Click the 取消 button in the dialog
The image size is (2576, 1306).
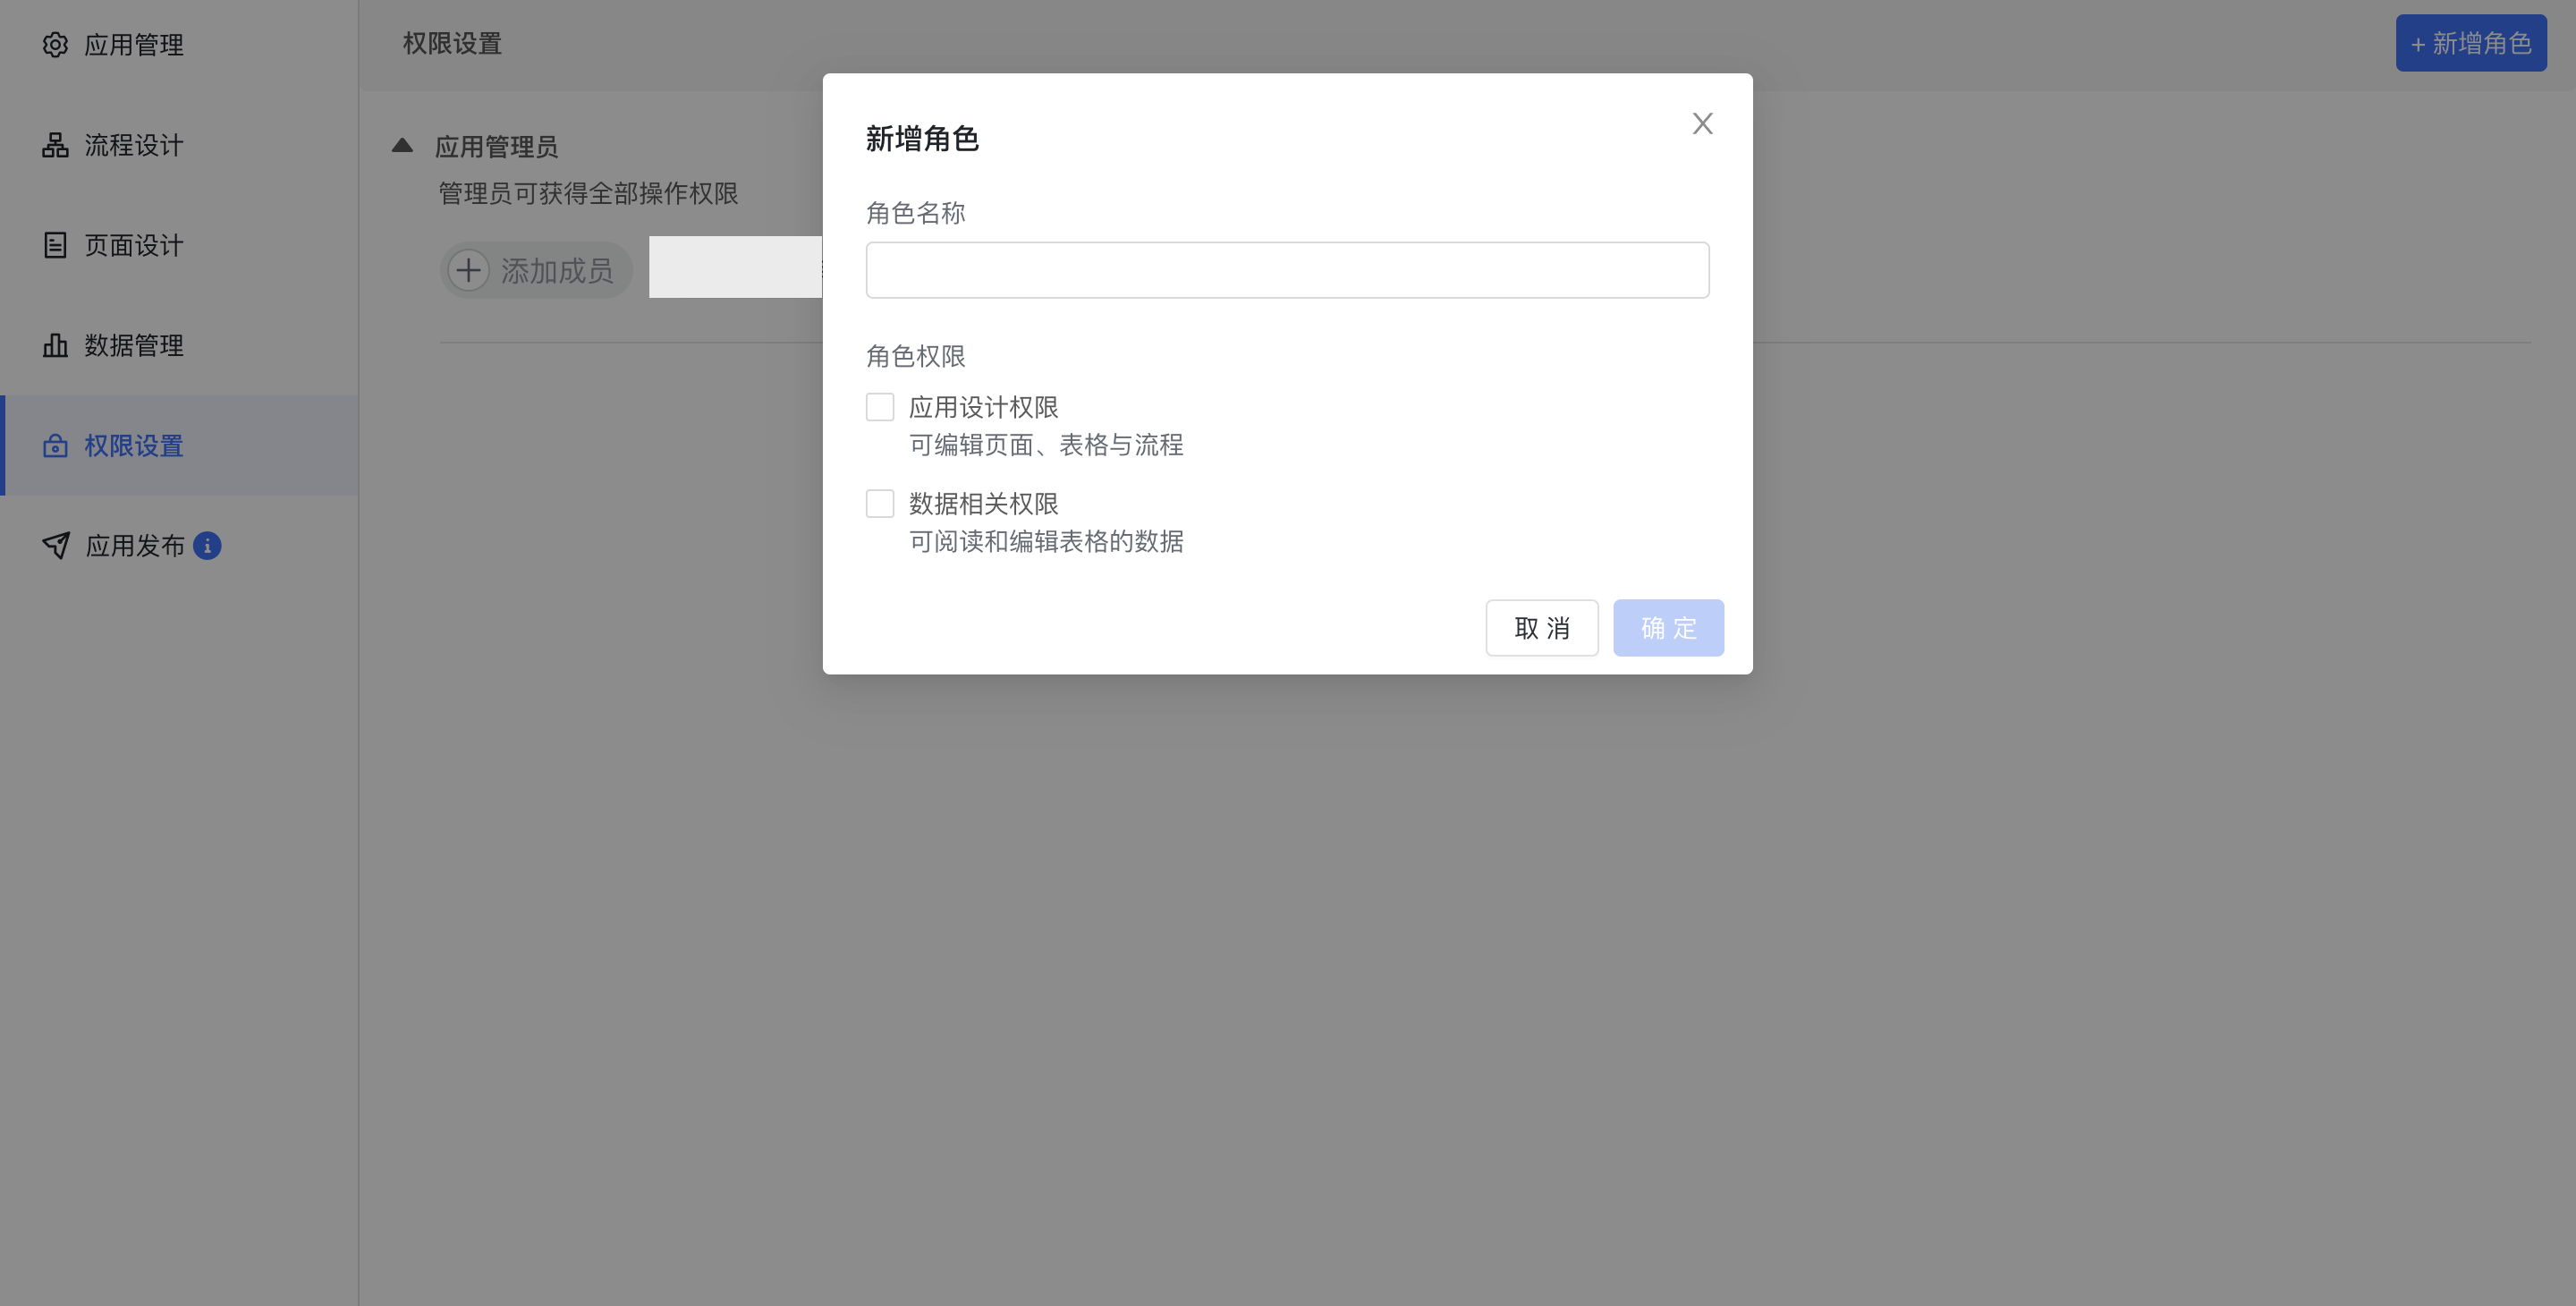coord(1541,628)
